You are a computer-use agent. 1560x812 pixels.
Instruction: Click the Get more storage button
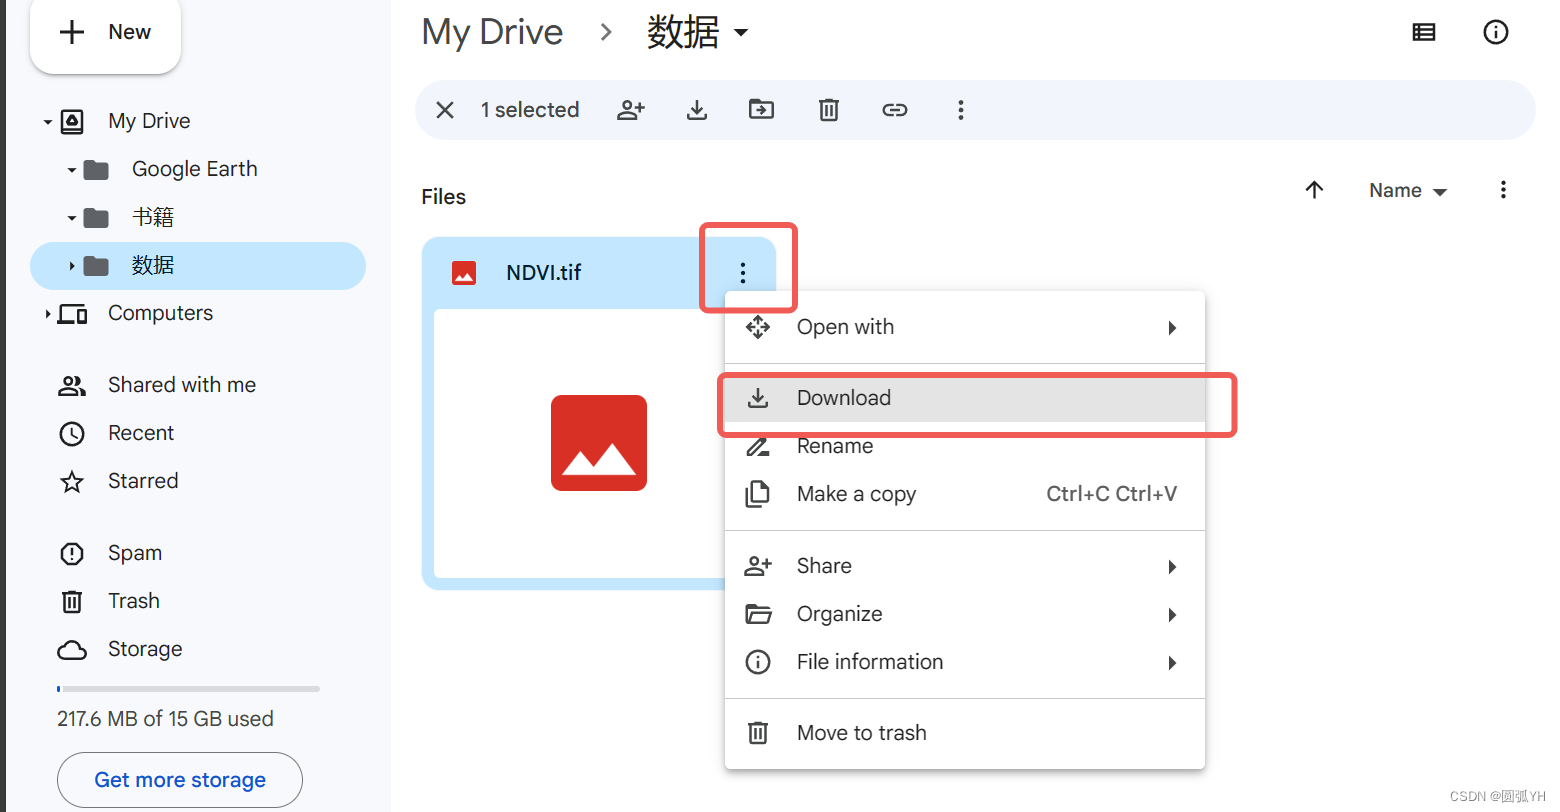click(x=180, y=780)
